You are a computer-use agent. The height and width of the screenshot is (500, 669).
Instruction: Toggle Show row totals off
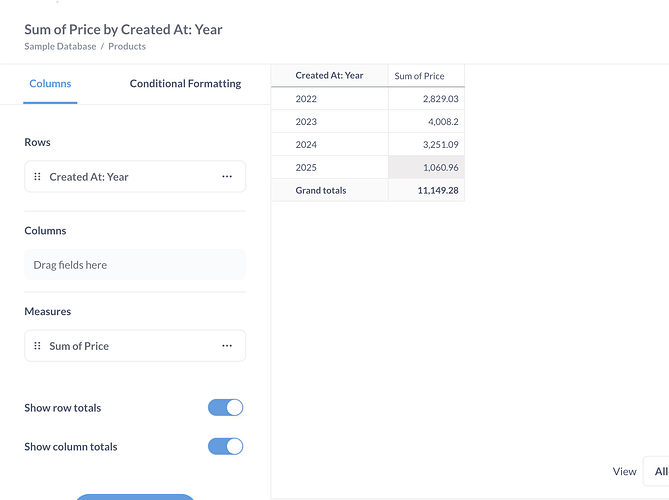point(225,408)
